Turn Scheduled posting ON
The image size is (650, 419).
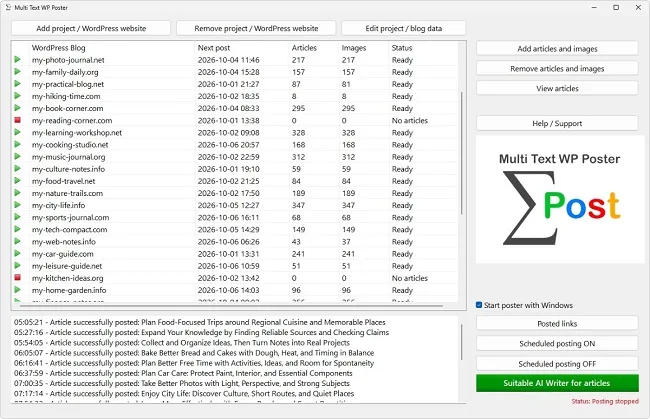(x=557, y=344)
